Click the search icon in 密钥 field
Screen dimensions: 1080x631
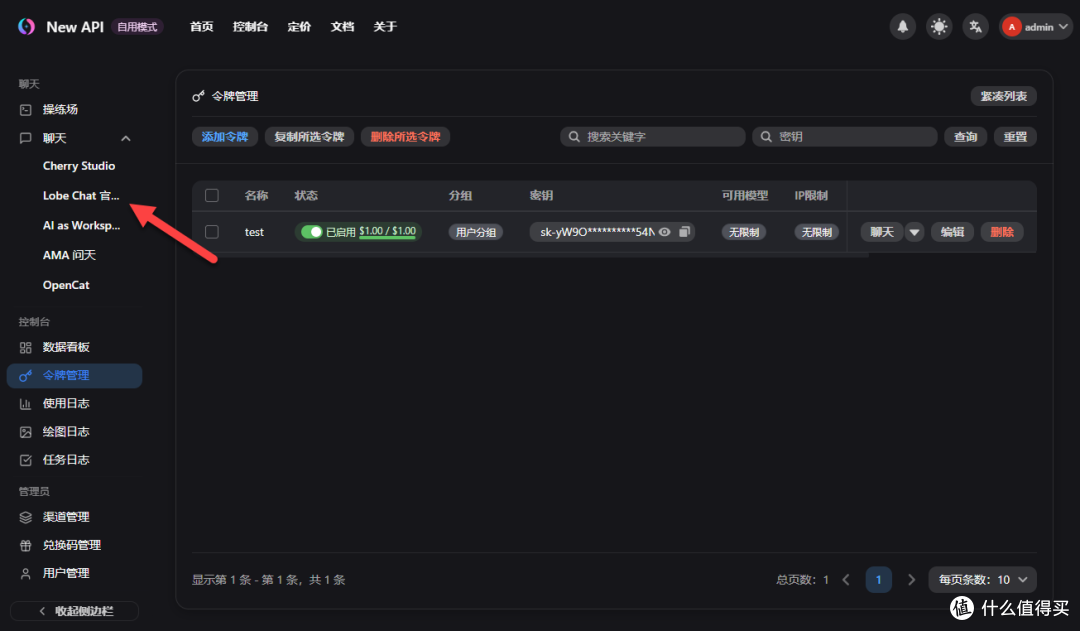click(766, 137)
